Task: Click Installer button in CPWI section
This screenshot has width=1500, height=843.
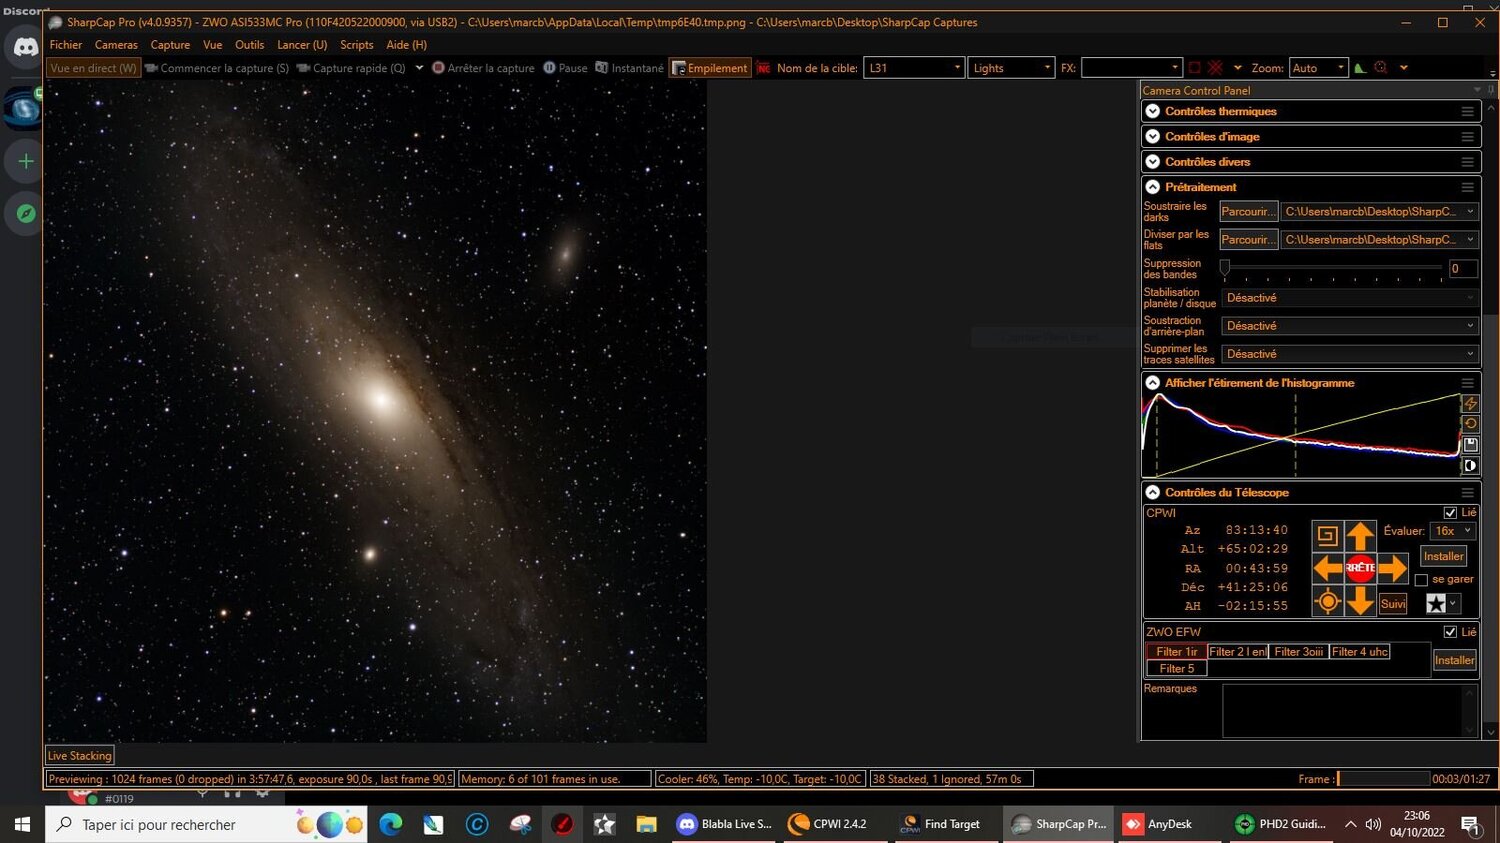Action: pos(1443,557)
